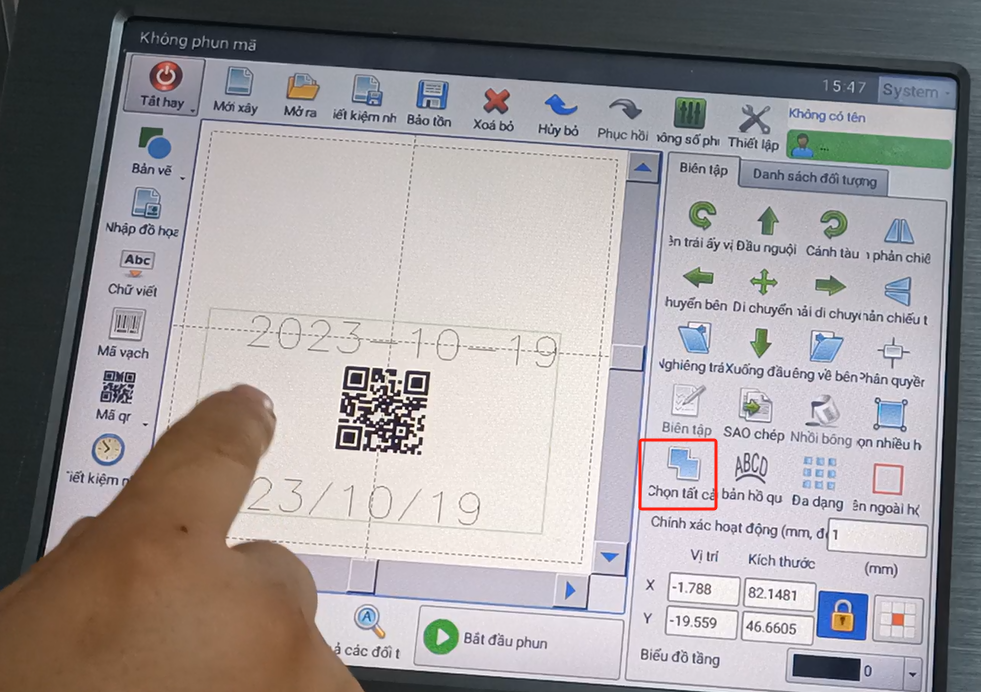Screen dimensions: 981x692
Task: Click the Mới xây new file icon
Action: click(x=237, y=88)
